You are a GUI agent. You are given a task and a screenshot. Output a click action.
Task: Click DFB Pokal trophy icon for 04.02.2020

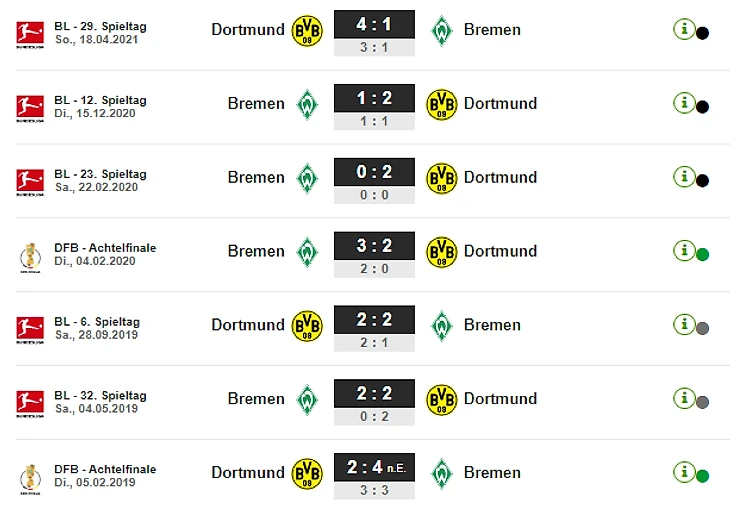coord(30,257)
